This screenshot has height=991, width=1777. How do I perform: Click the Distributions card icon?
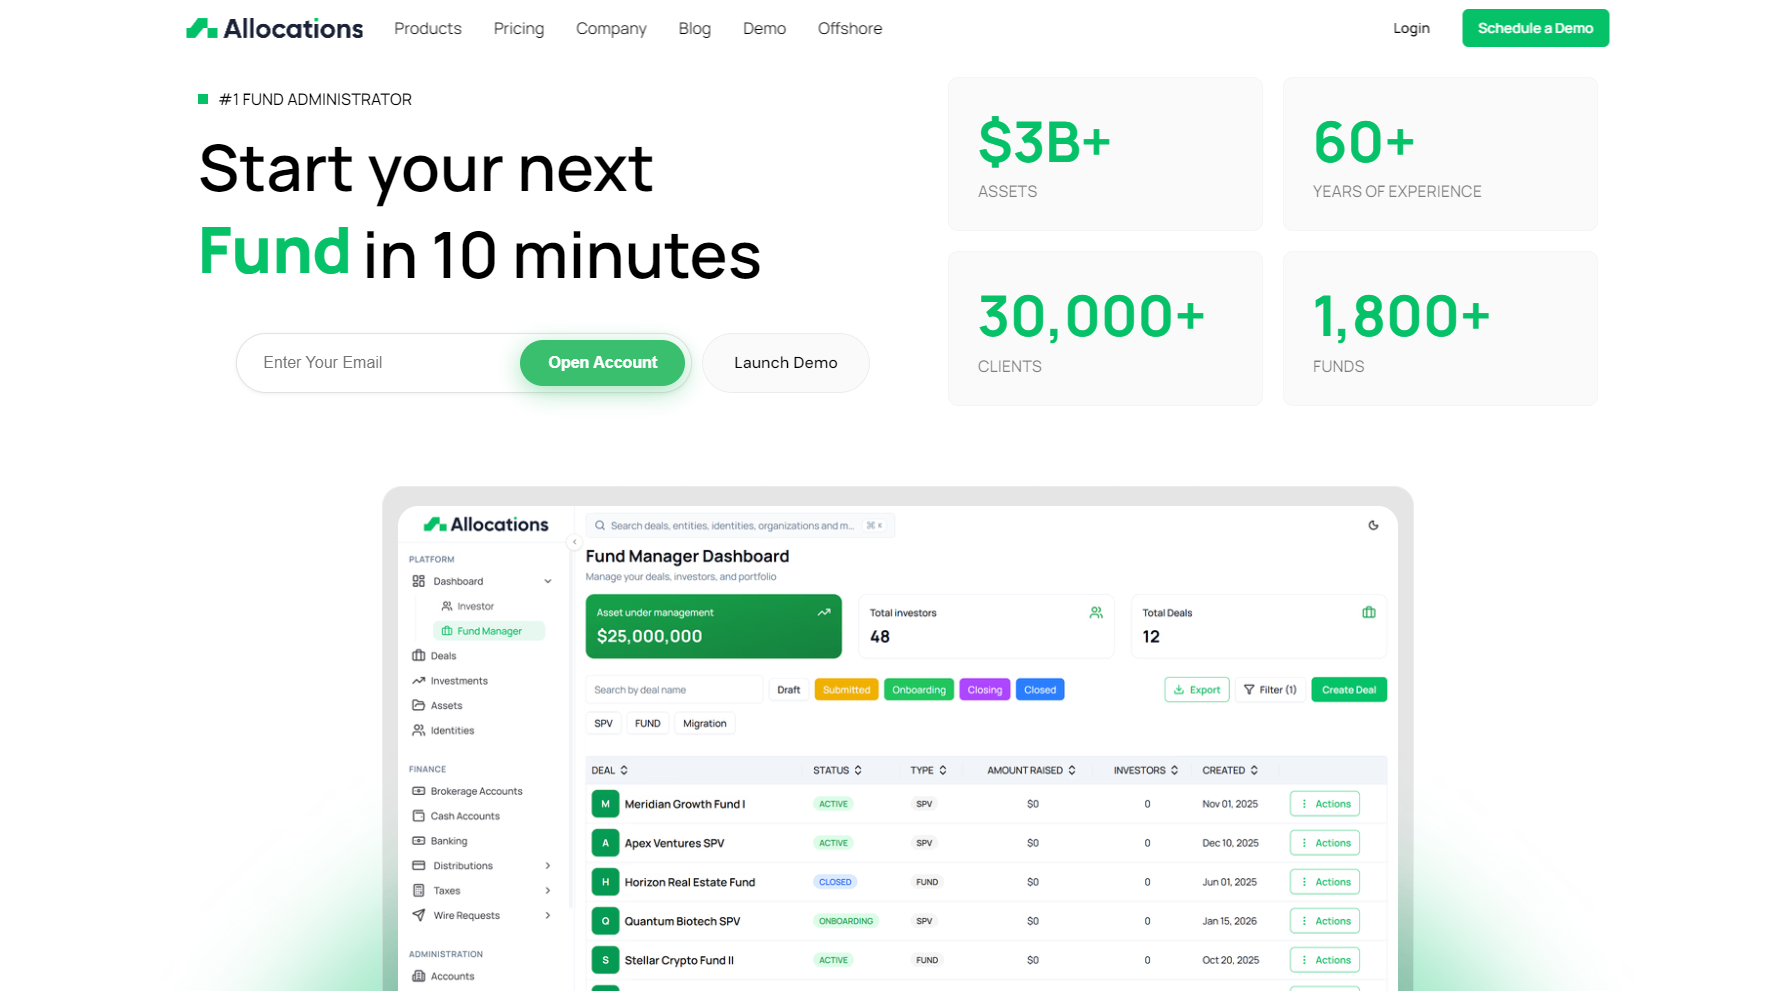[x=418, y=866]
